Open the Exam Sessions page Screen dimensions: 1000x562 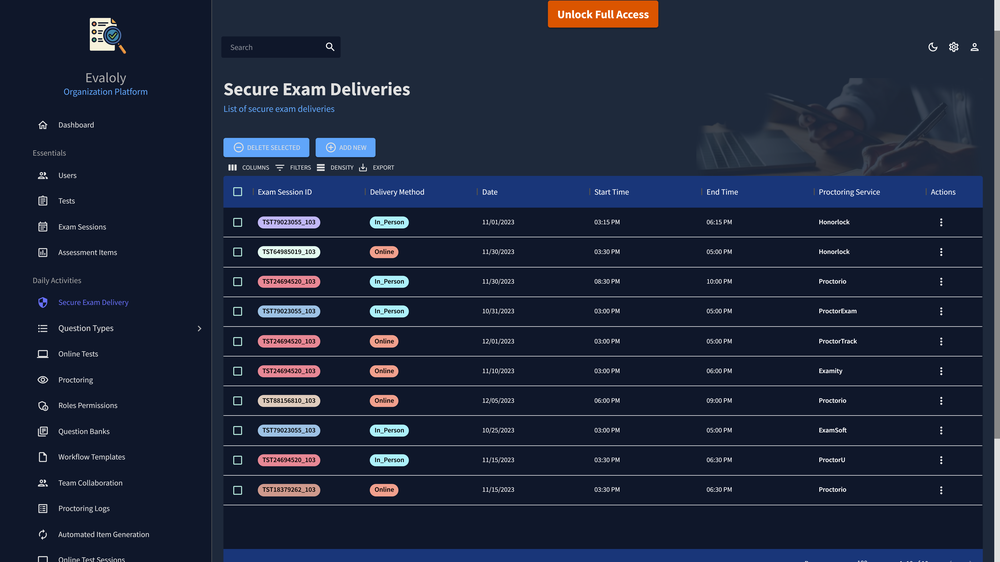click(82, 227)
